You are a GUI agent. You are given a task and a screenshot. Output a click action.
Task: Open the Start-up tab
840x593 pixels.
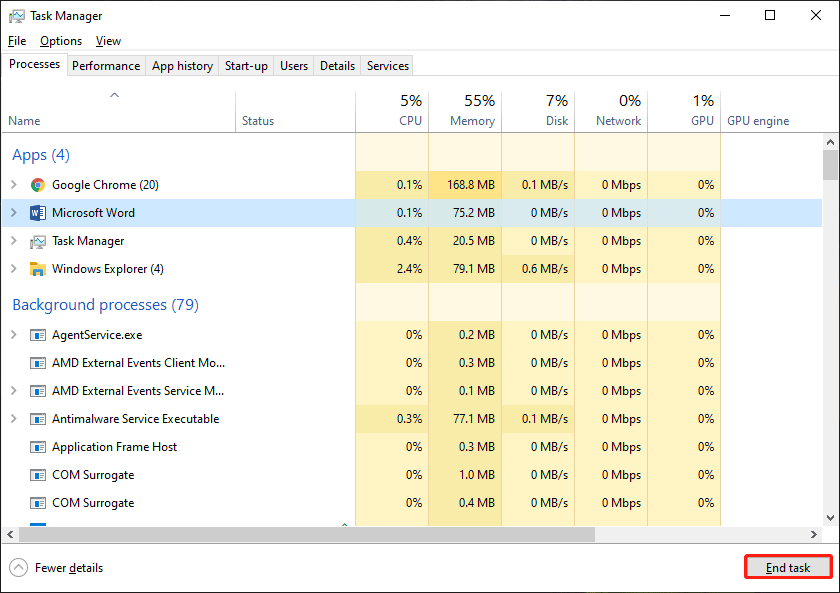coord(246,66)
